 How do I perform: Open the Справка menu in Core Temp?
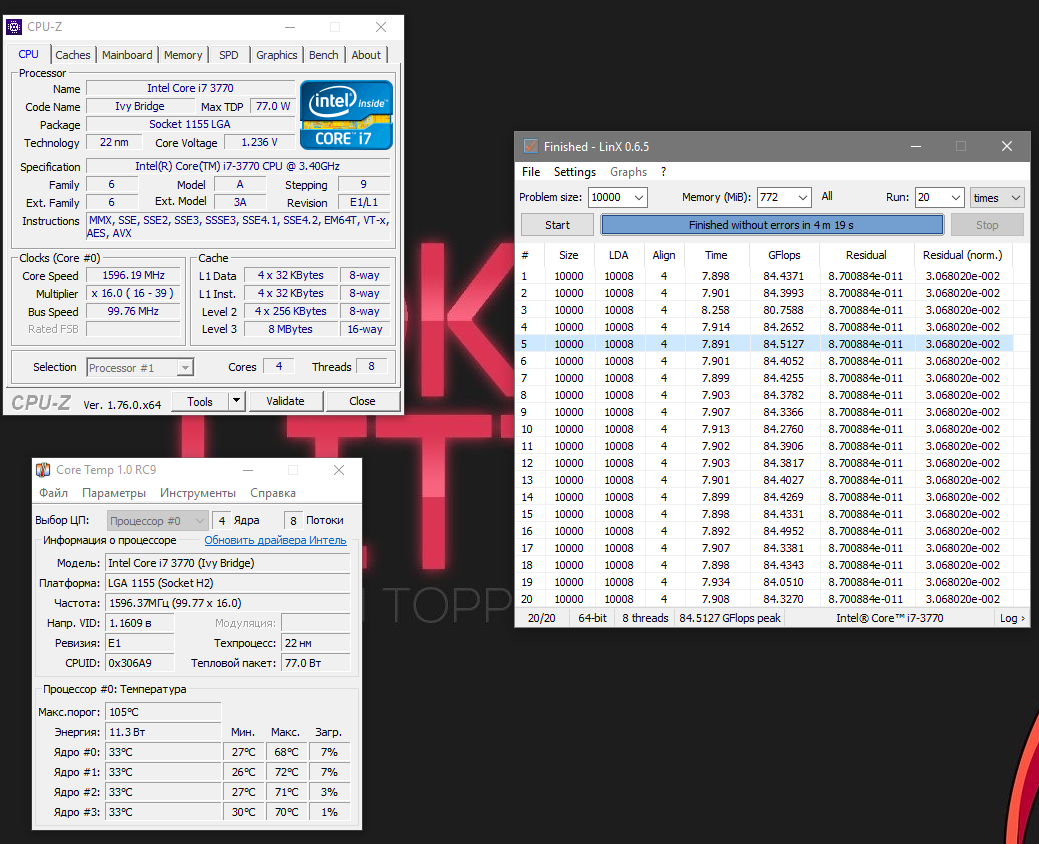273,493
